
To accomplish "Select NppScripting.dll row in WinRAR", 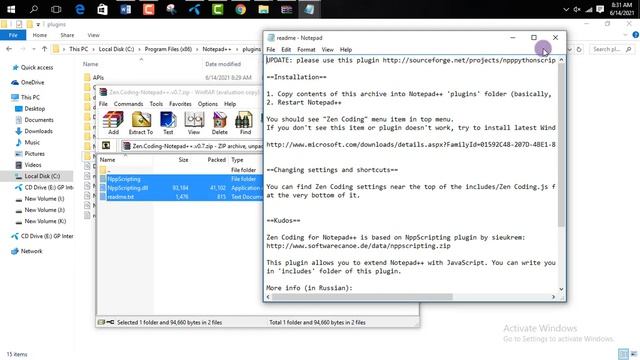I will coord(181,188).
